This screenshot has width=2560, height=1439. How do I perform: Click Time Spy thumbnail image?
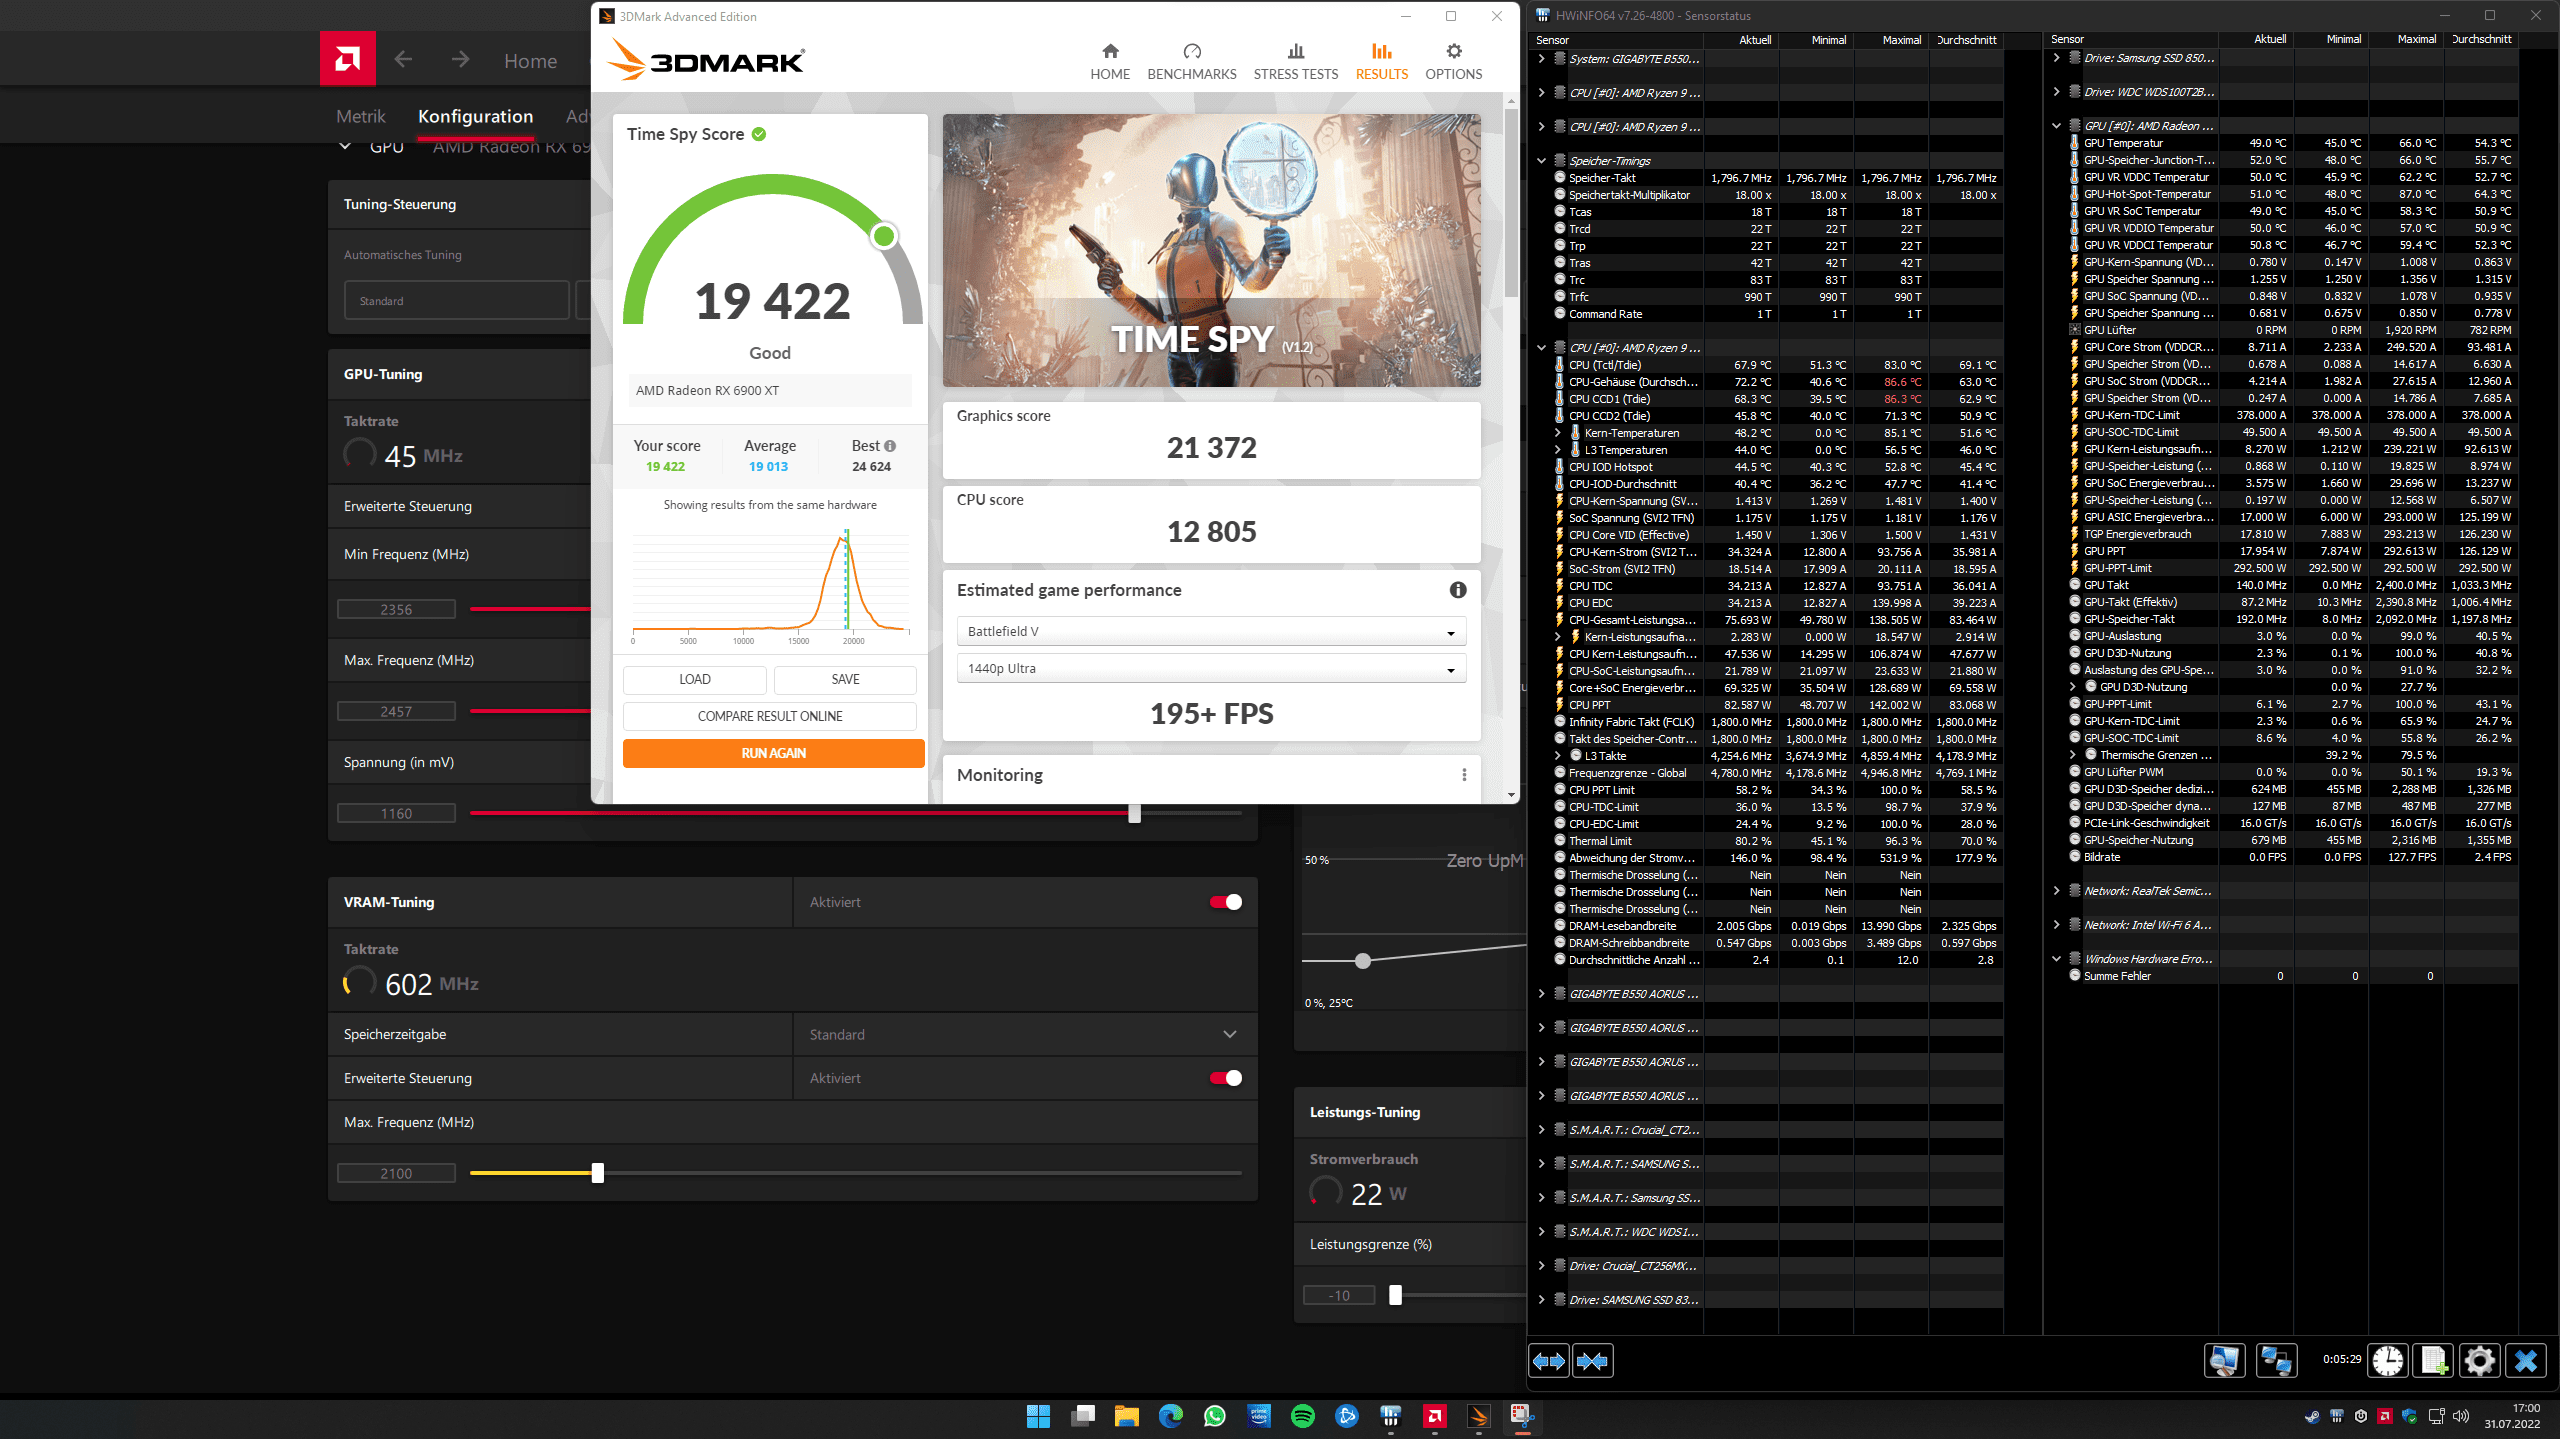1211,250
